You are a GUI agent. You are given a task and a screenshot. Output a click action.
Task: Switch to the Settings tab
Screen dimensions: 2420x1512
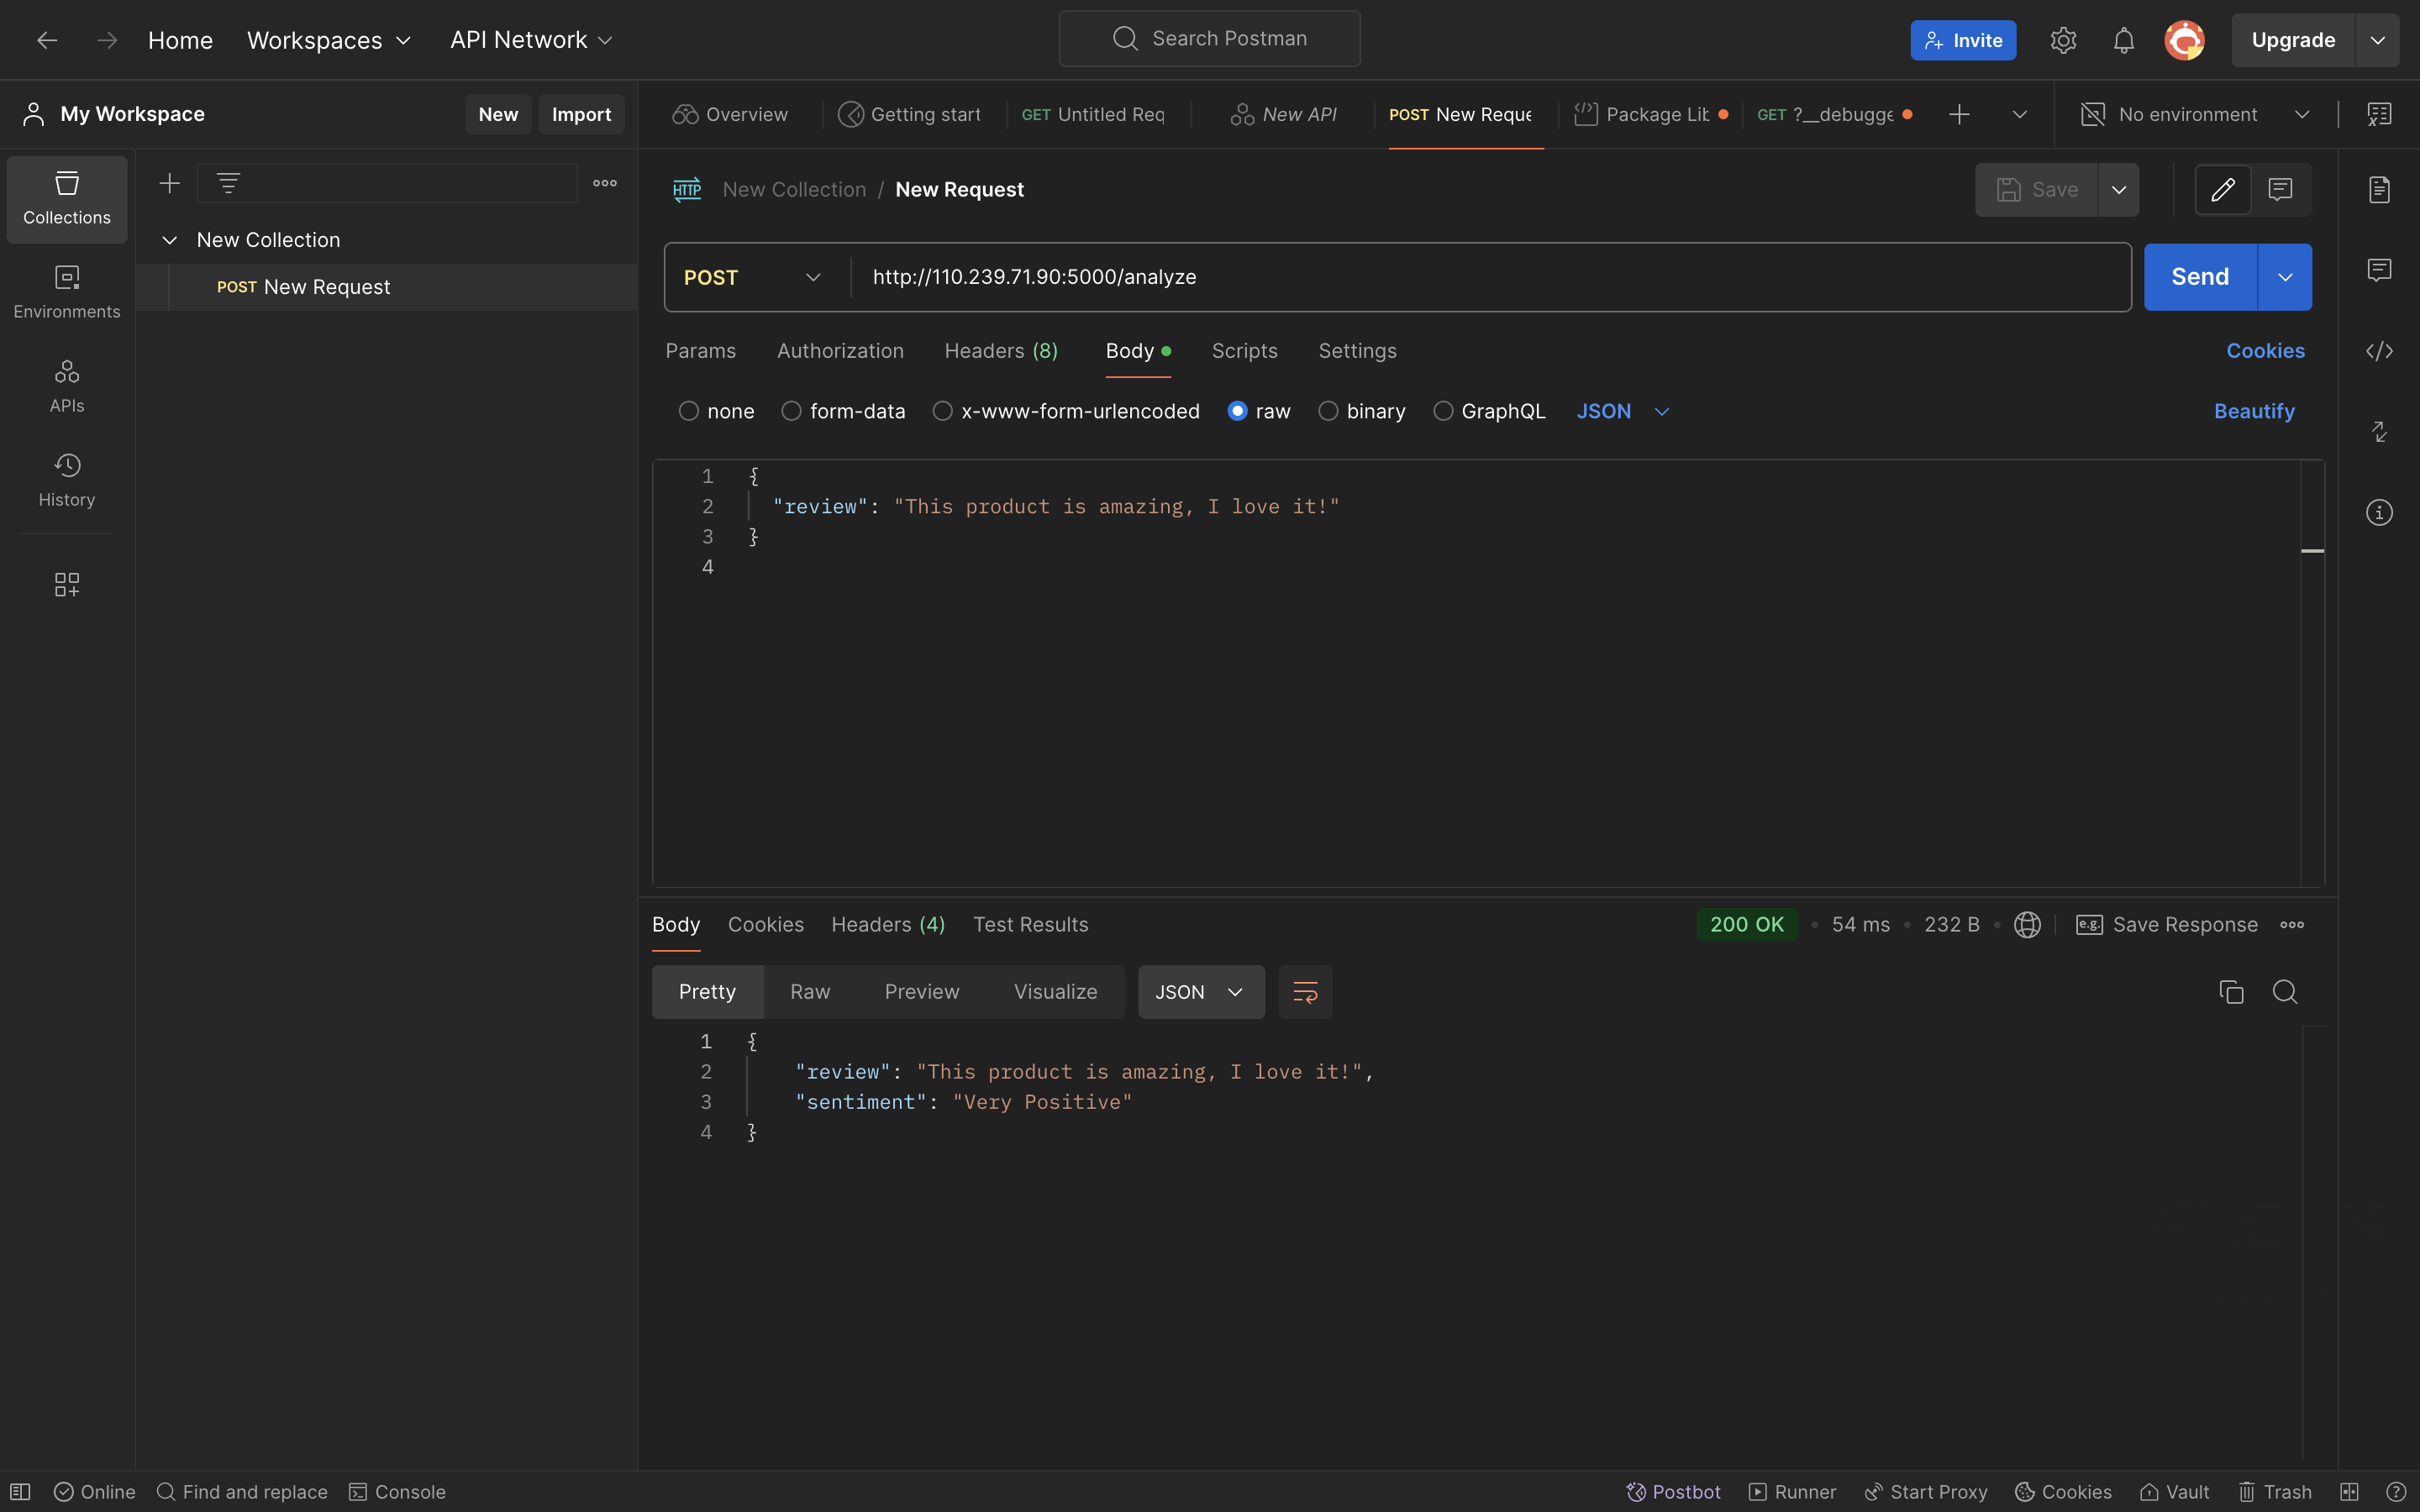[x=1357, y=351]
